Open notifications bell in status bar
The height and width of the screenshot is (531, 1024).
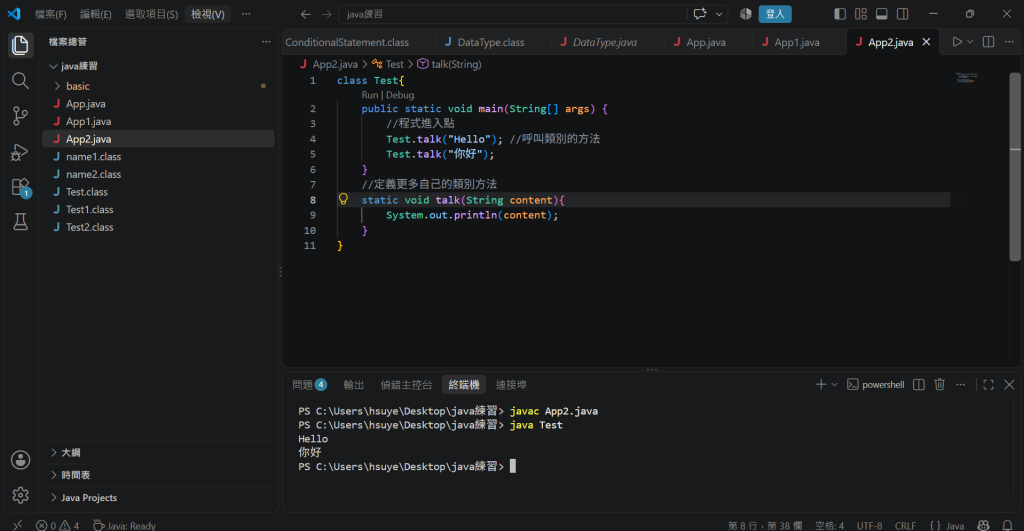(x=1008, y=525)
